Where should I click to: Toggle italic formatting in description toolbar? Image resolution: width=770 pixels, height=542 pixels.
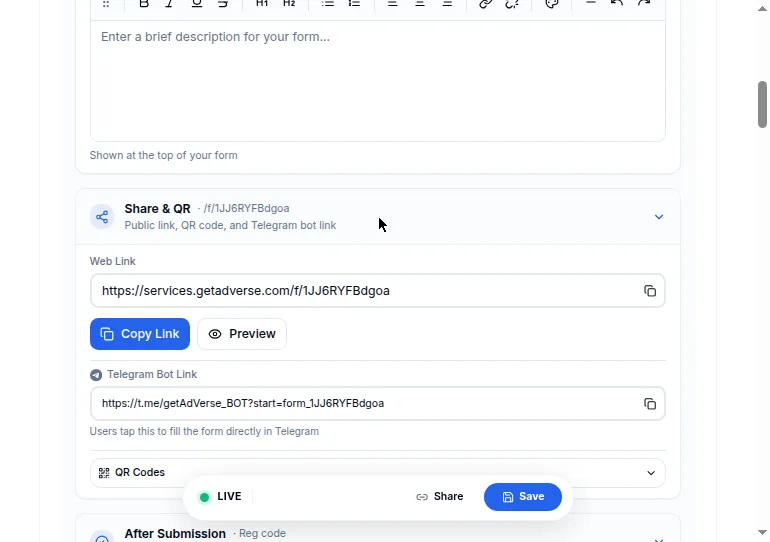point(169,4)
